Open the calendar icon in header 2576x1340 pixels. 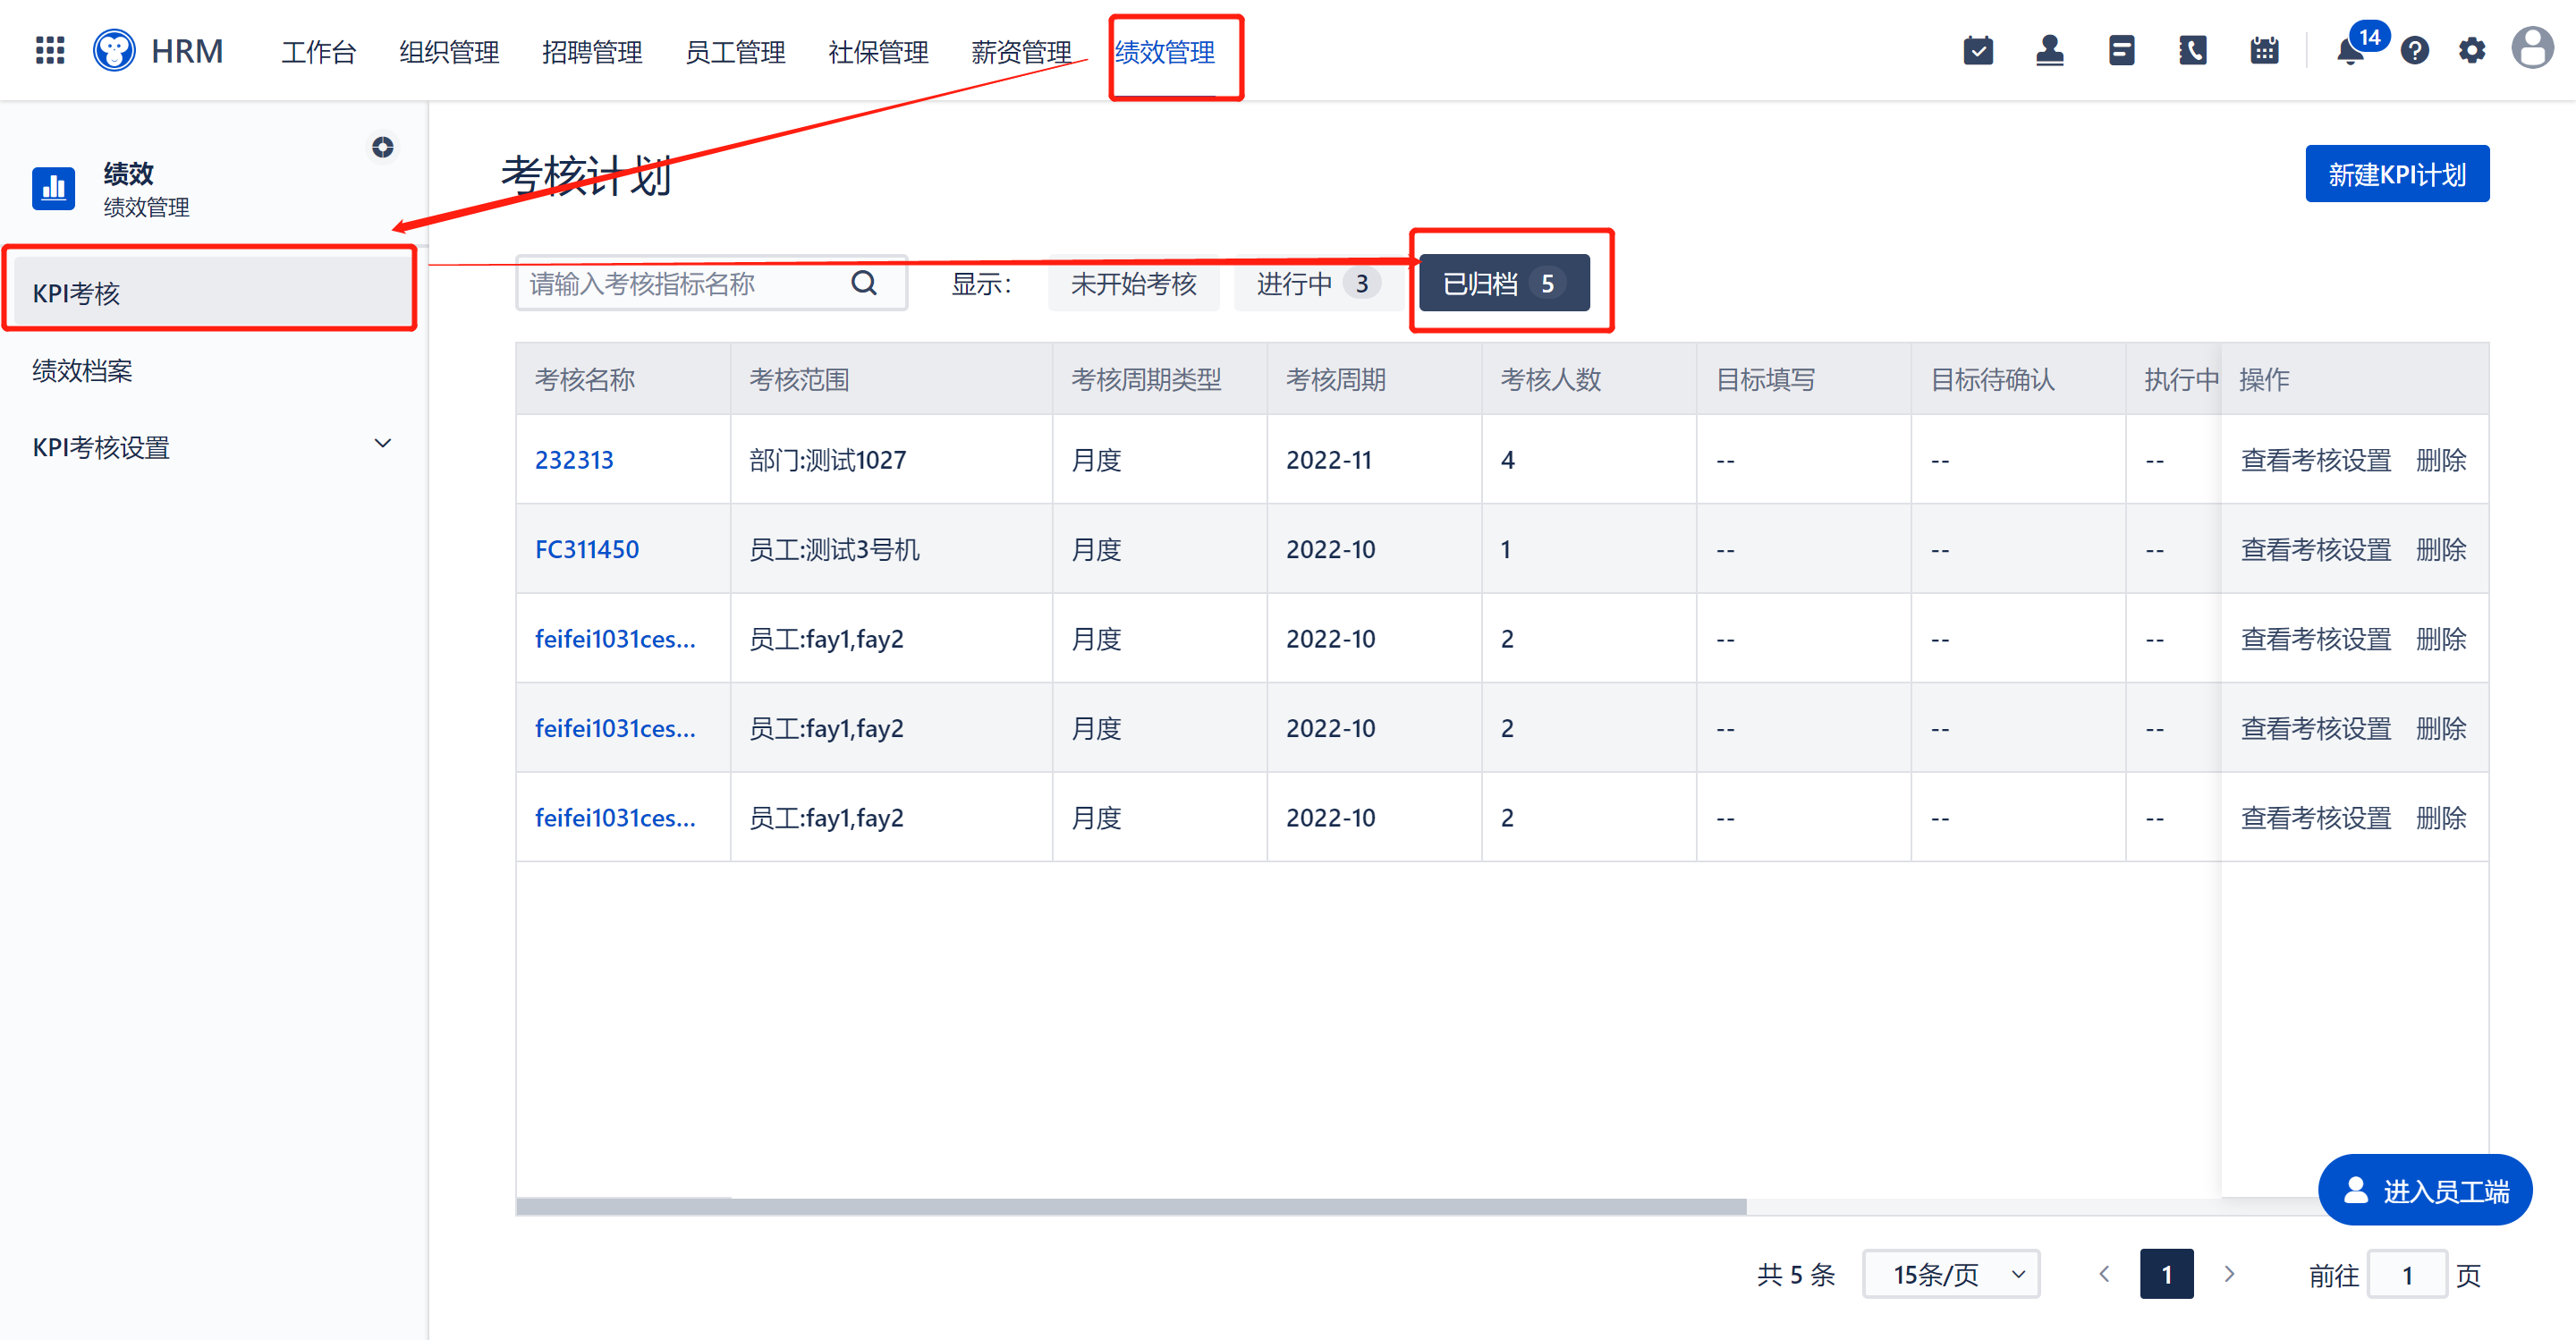click(2264, 50)
